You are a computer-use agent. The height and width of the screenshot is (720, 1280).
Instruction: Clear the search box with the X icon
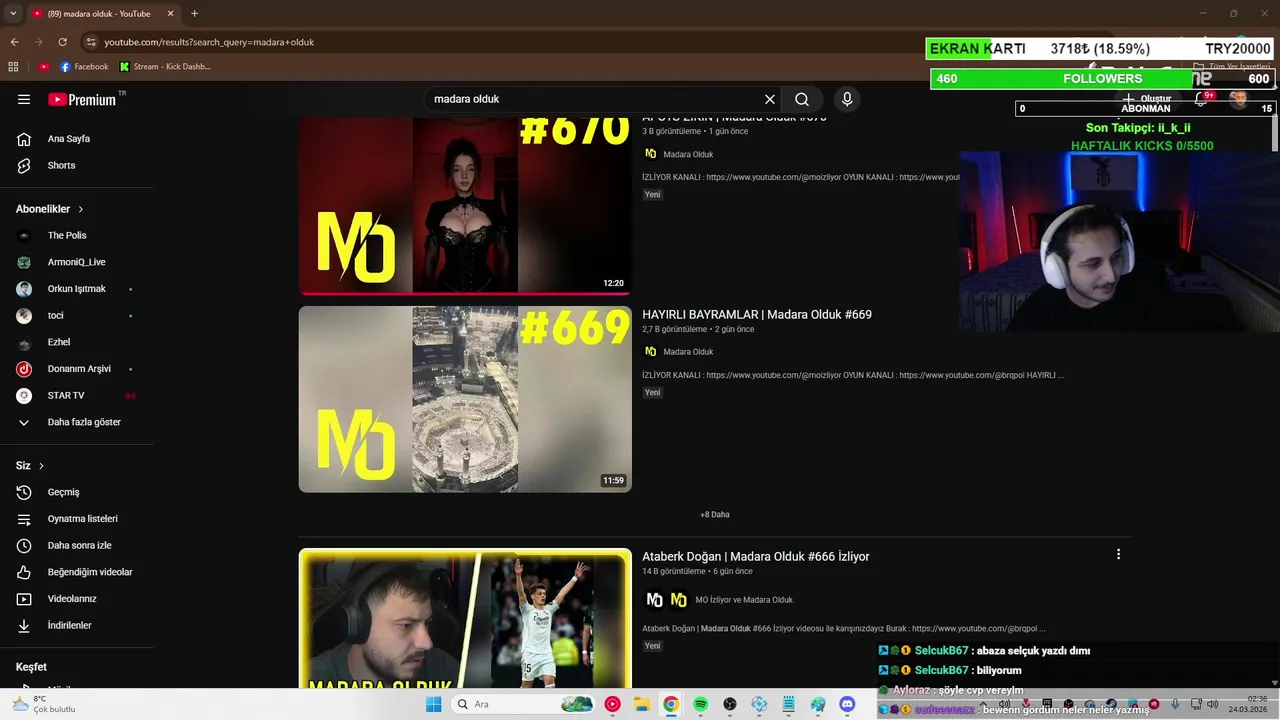(770, 99)
